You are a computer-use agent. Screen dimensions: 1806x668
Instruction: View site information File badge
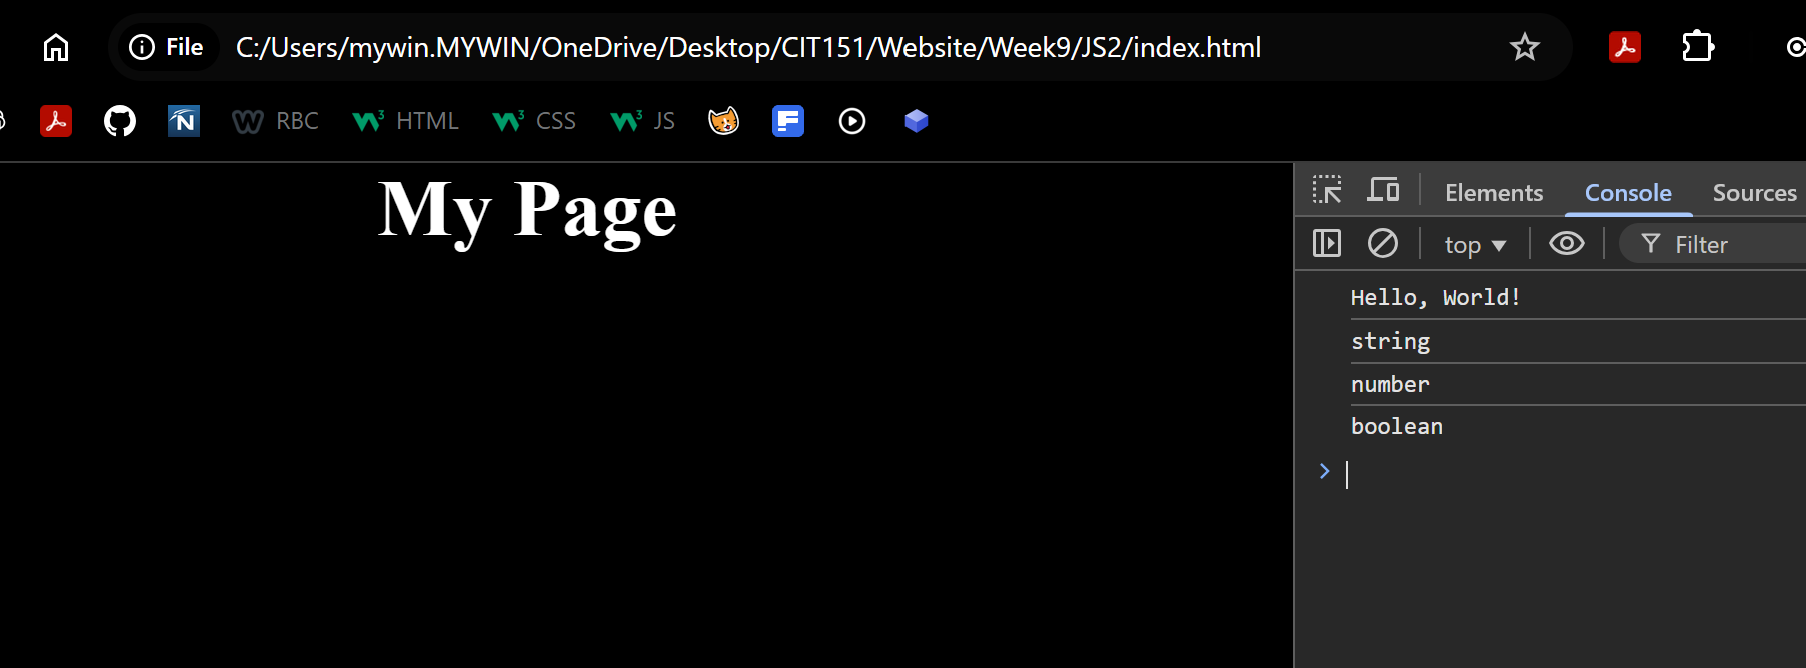pyautogui.click(x=166, y=47)
